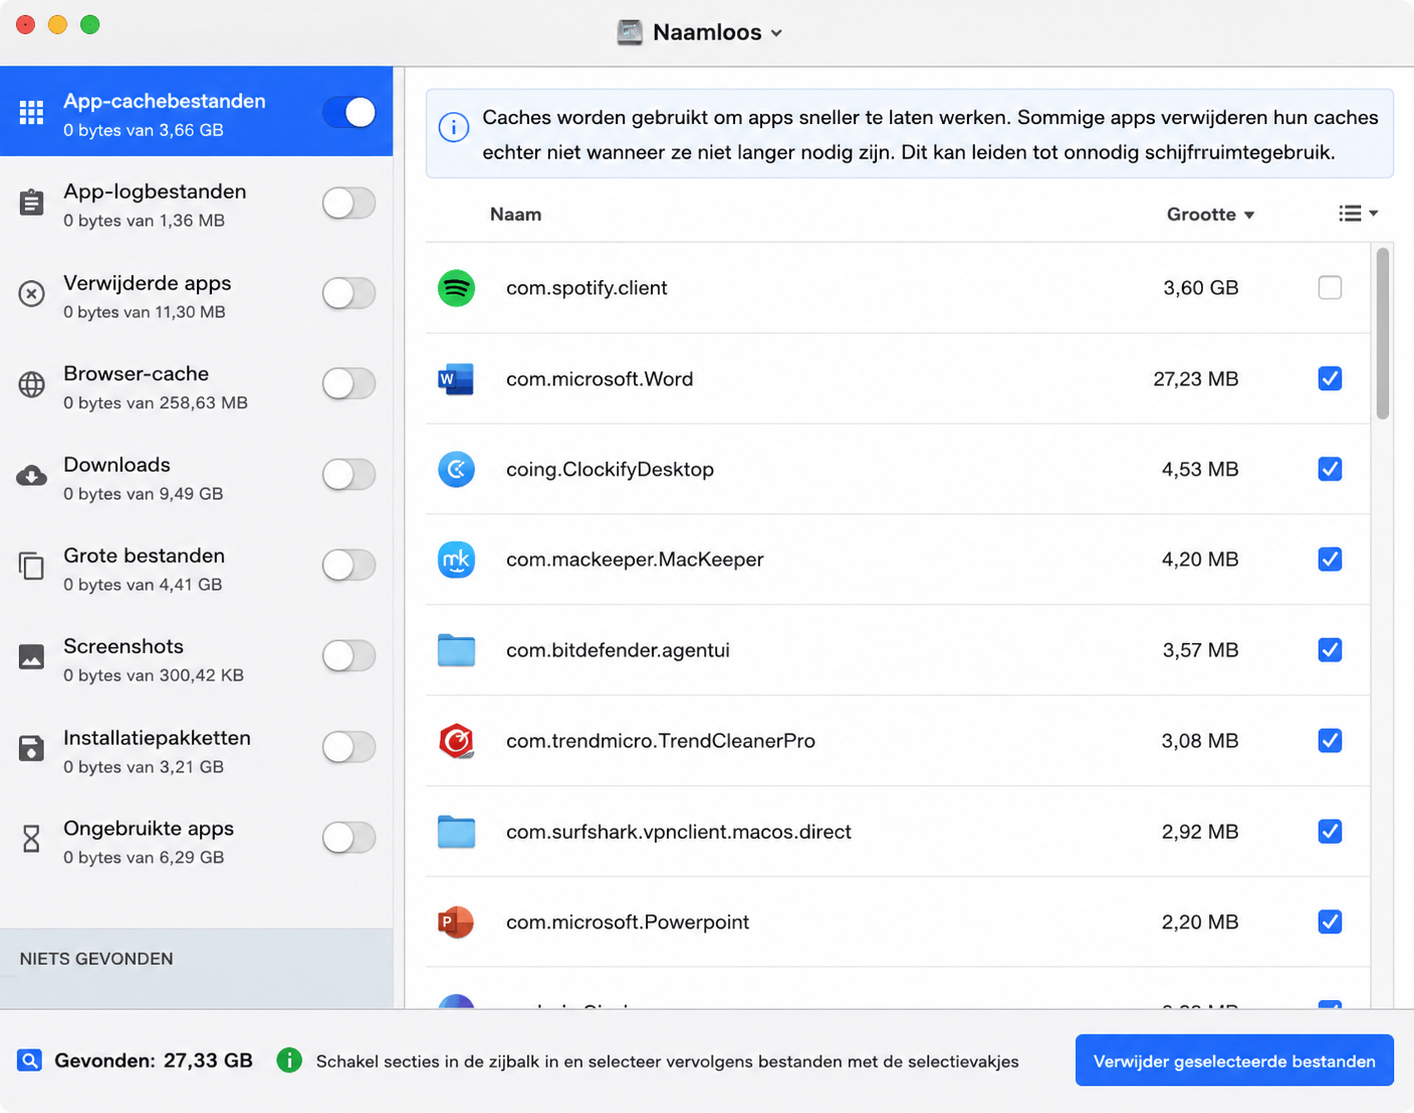The height and width of the screenshot is (1113, 1414).
Task: Open the Grote bestanden section
Action: [x=196, y=567]
